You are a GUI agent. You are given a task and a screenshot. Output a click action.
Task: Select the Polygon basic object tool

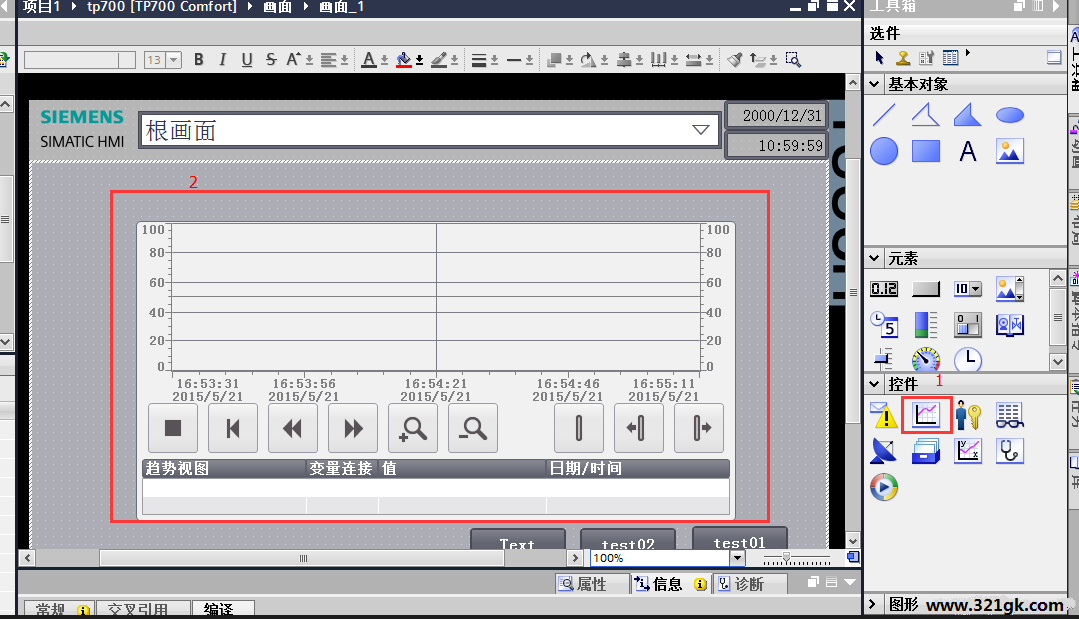pyautogui.click(x=968, y=115)
